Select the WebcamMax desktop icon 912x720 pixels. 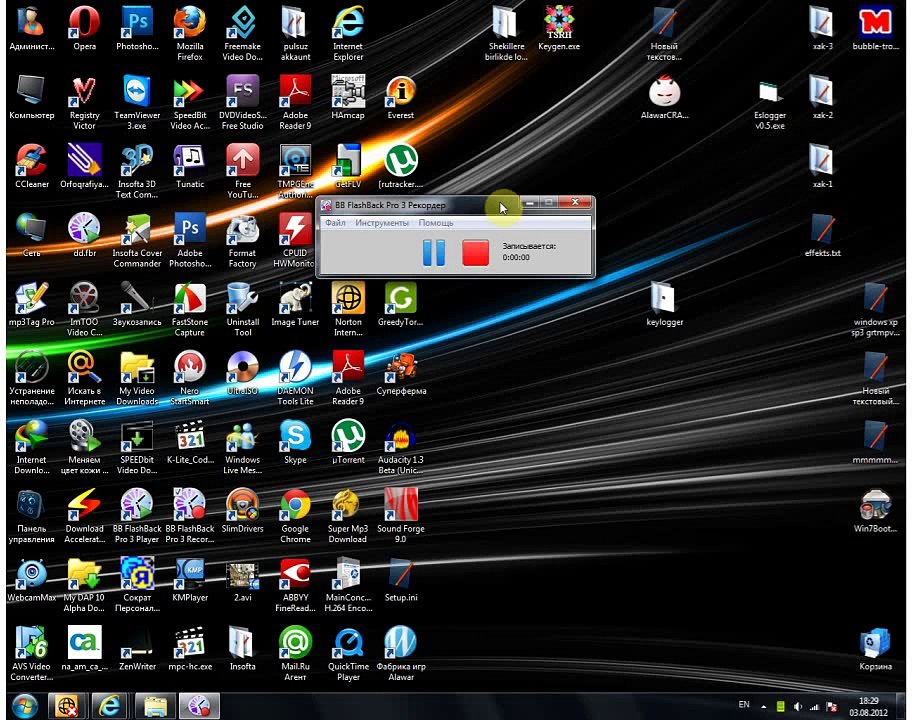pos(32,580)
